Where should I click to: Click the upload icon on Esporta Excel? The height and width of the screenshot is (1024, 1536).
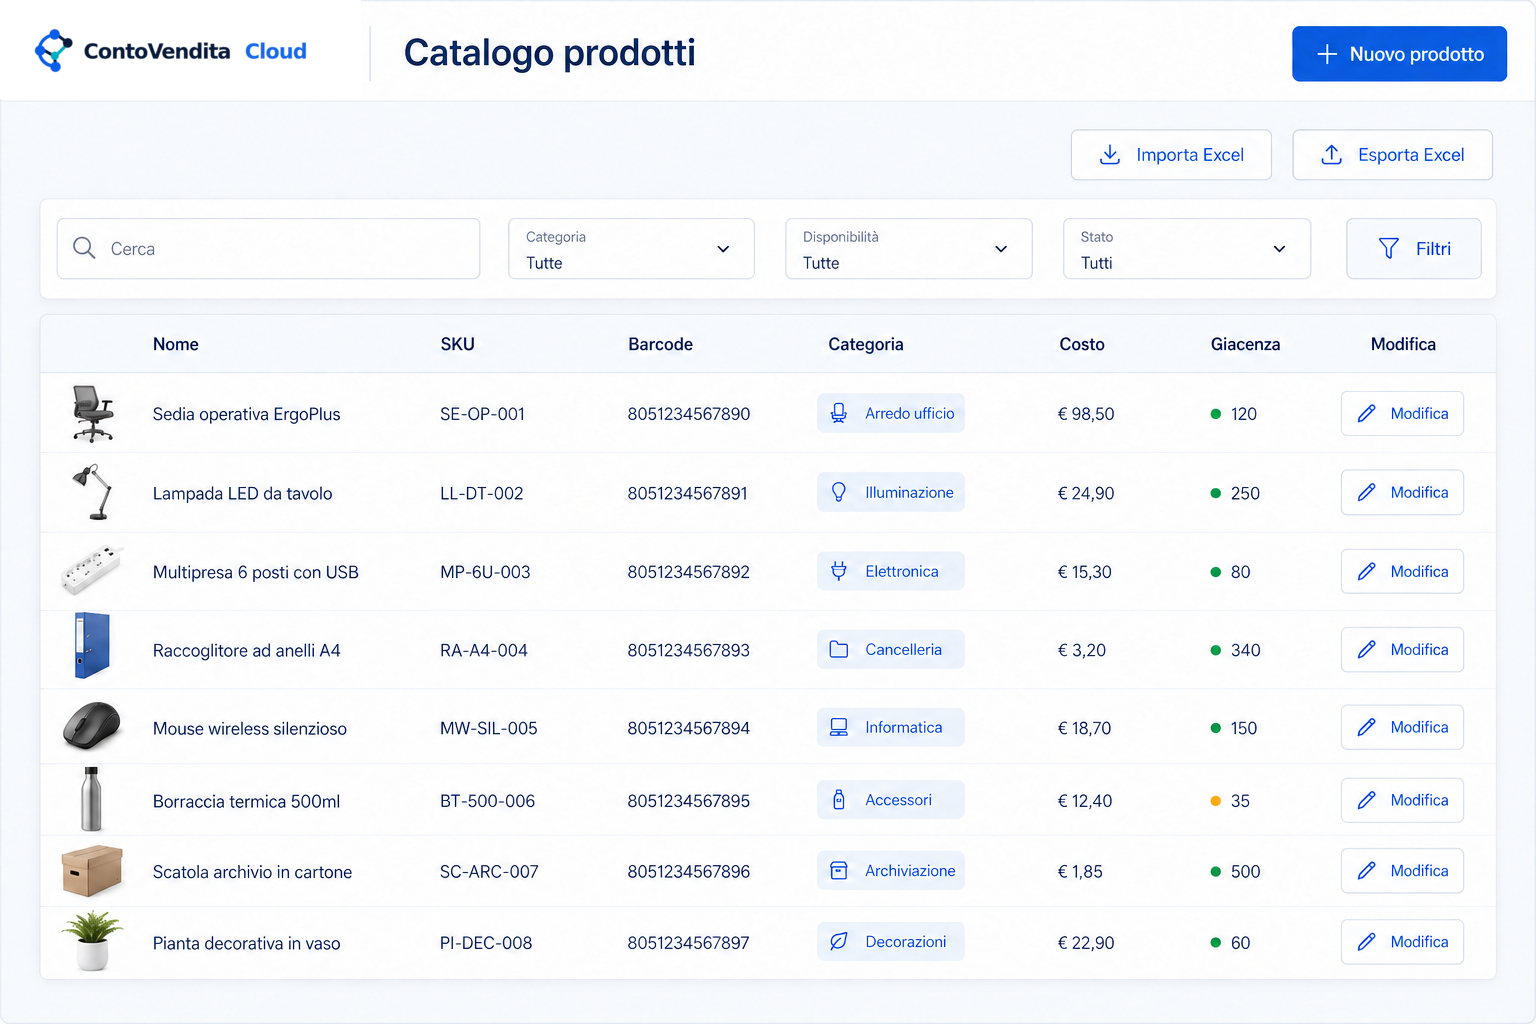pyautogui.click(x=1332, y=155)
